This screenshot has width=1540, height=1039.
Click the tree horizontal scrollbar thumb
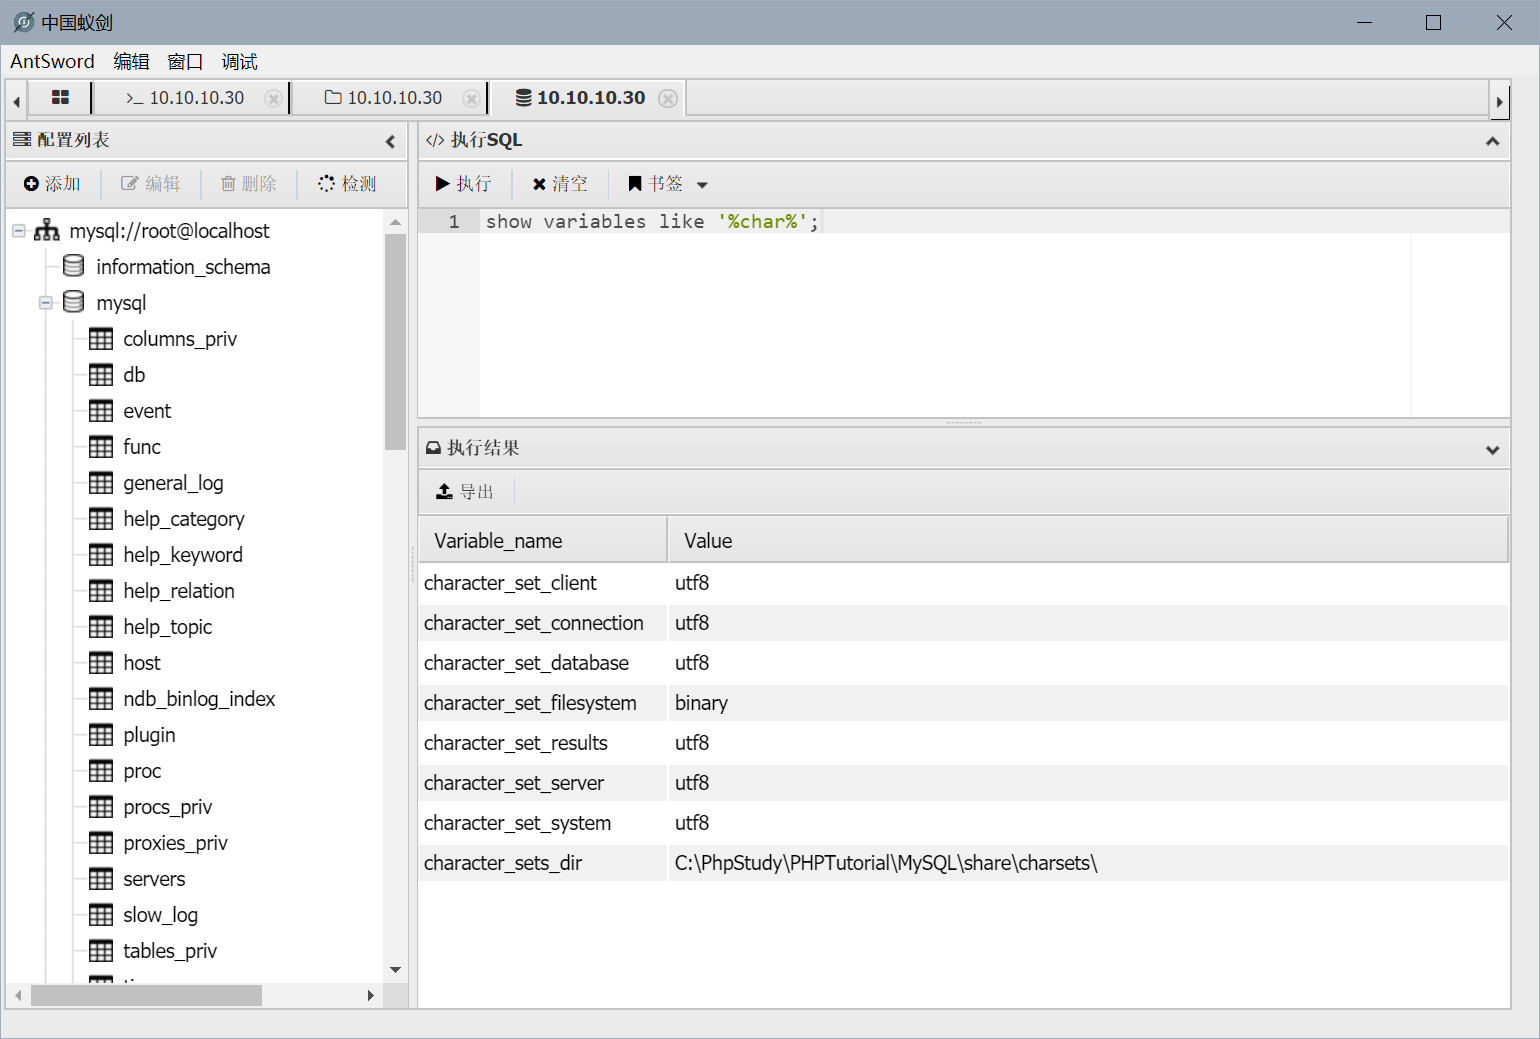click(146, 996)
